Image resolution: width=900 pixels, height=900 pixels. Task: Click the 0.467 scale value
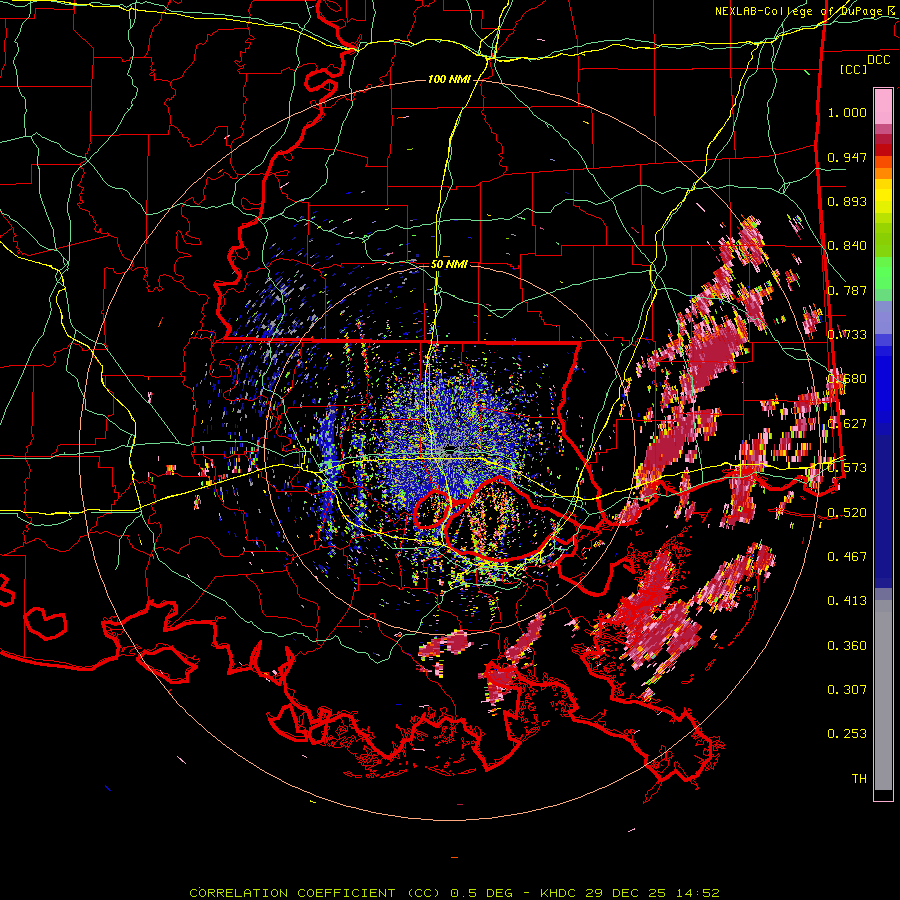click(x=847, y=556)
